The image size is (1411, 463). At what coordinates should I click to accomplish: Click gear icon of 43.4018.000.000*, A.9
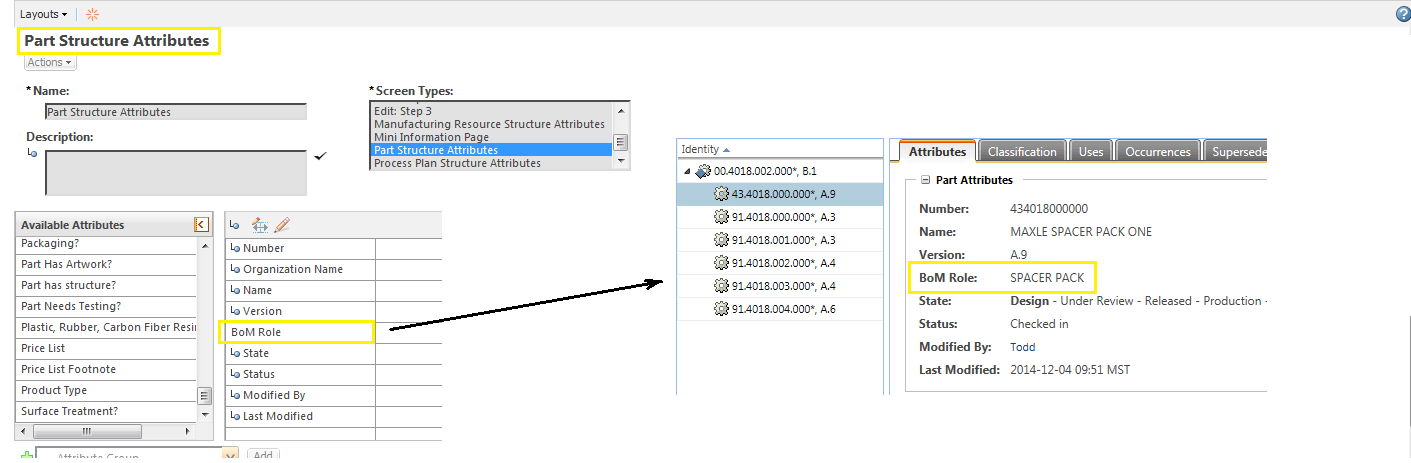pos(722,194)
